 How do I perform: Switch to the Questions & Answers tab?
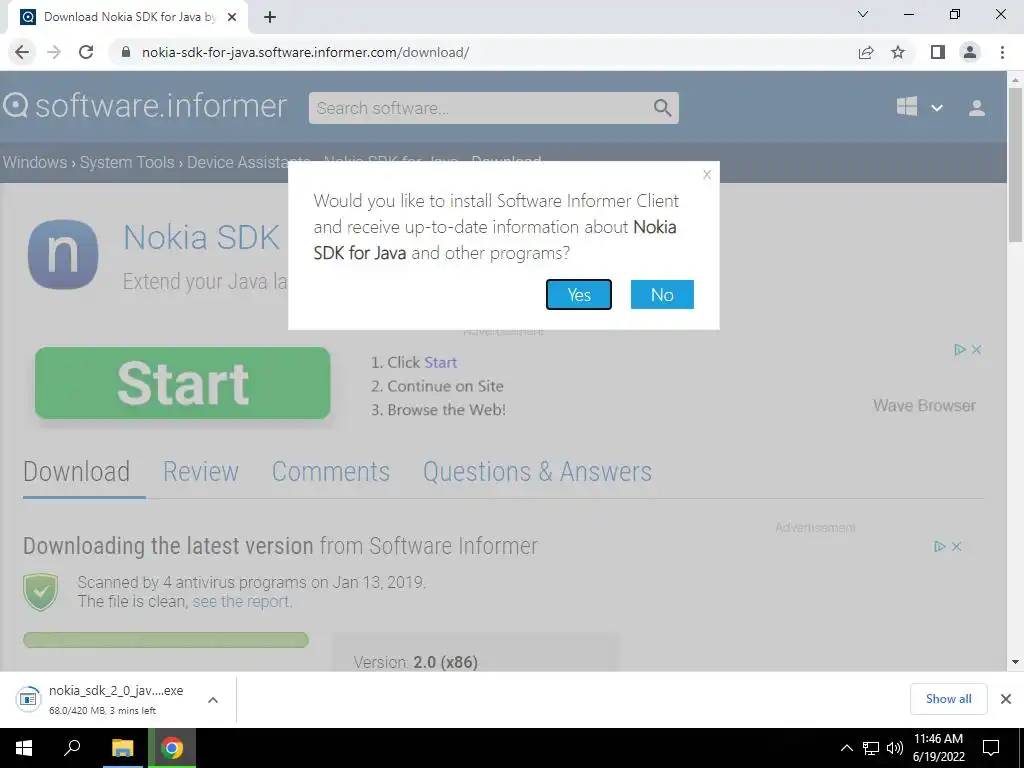pyautogui.click(x=537, y=472)
